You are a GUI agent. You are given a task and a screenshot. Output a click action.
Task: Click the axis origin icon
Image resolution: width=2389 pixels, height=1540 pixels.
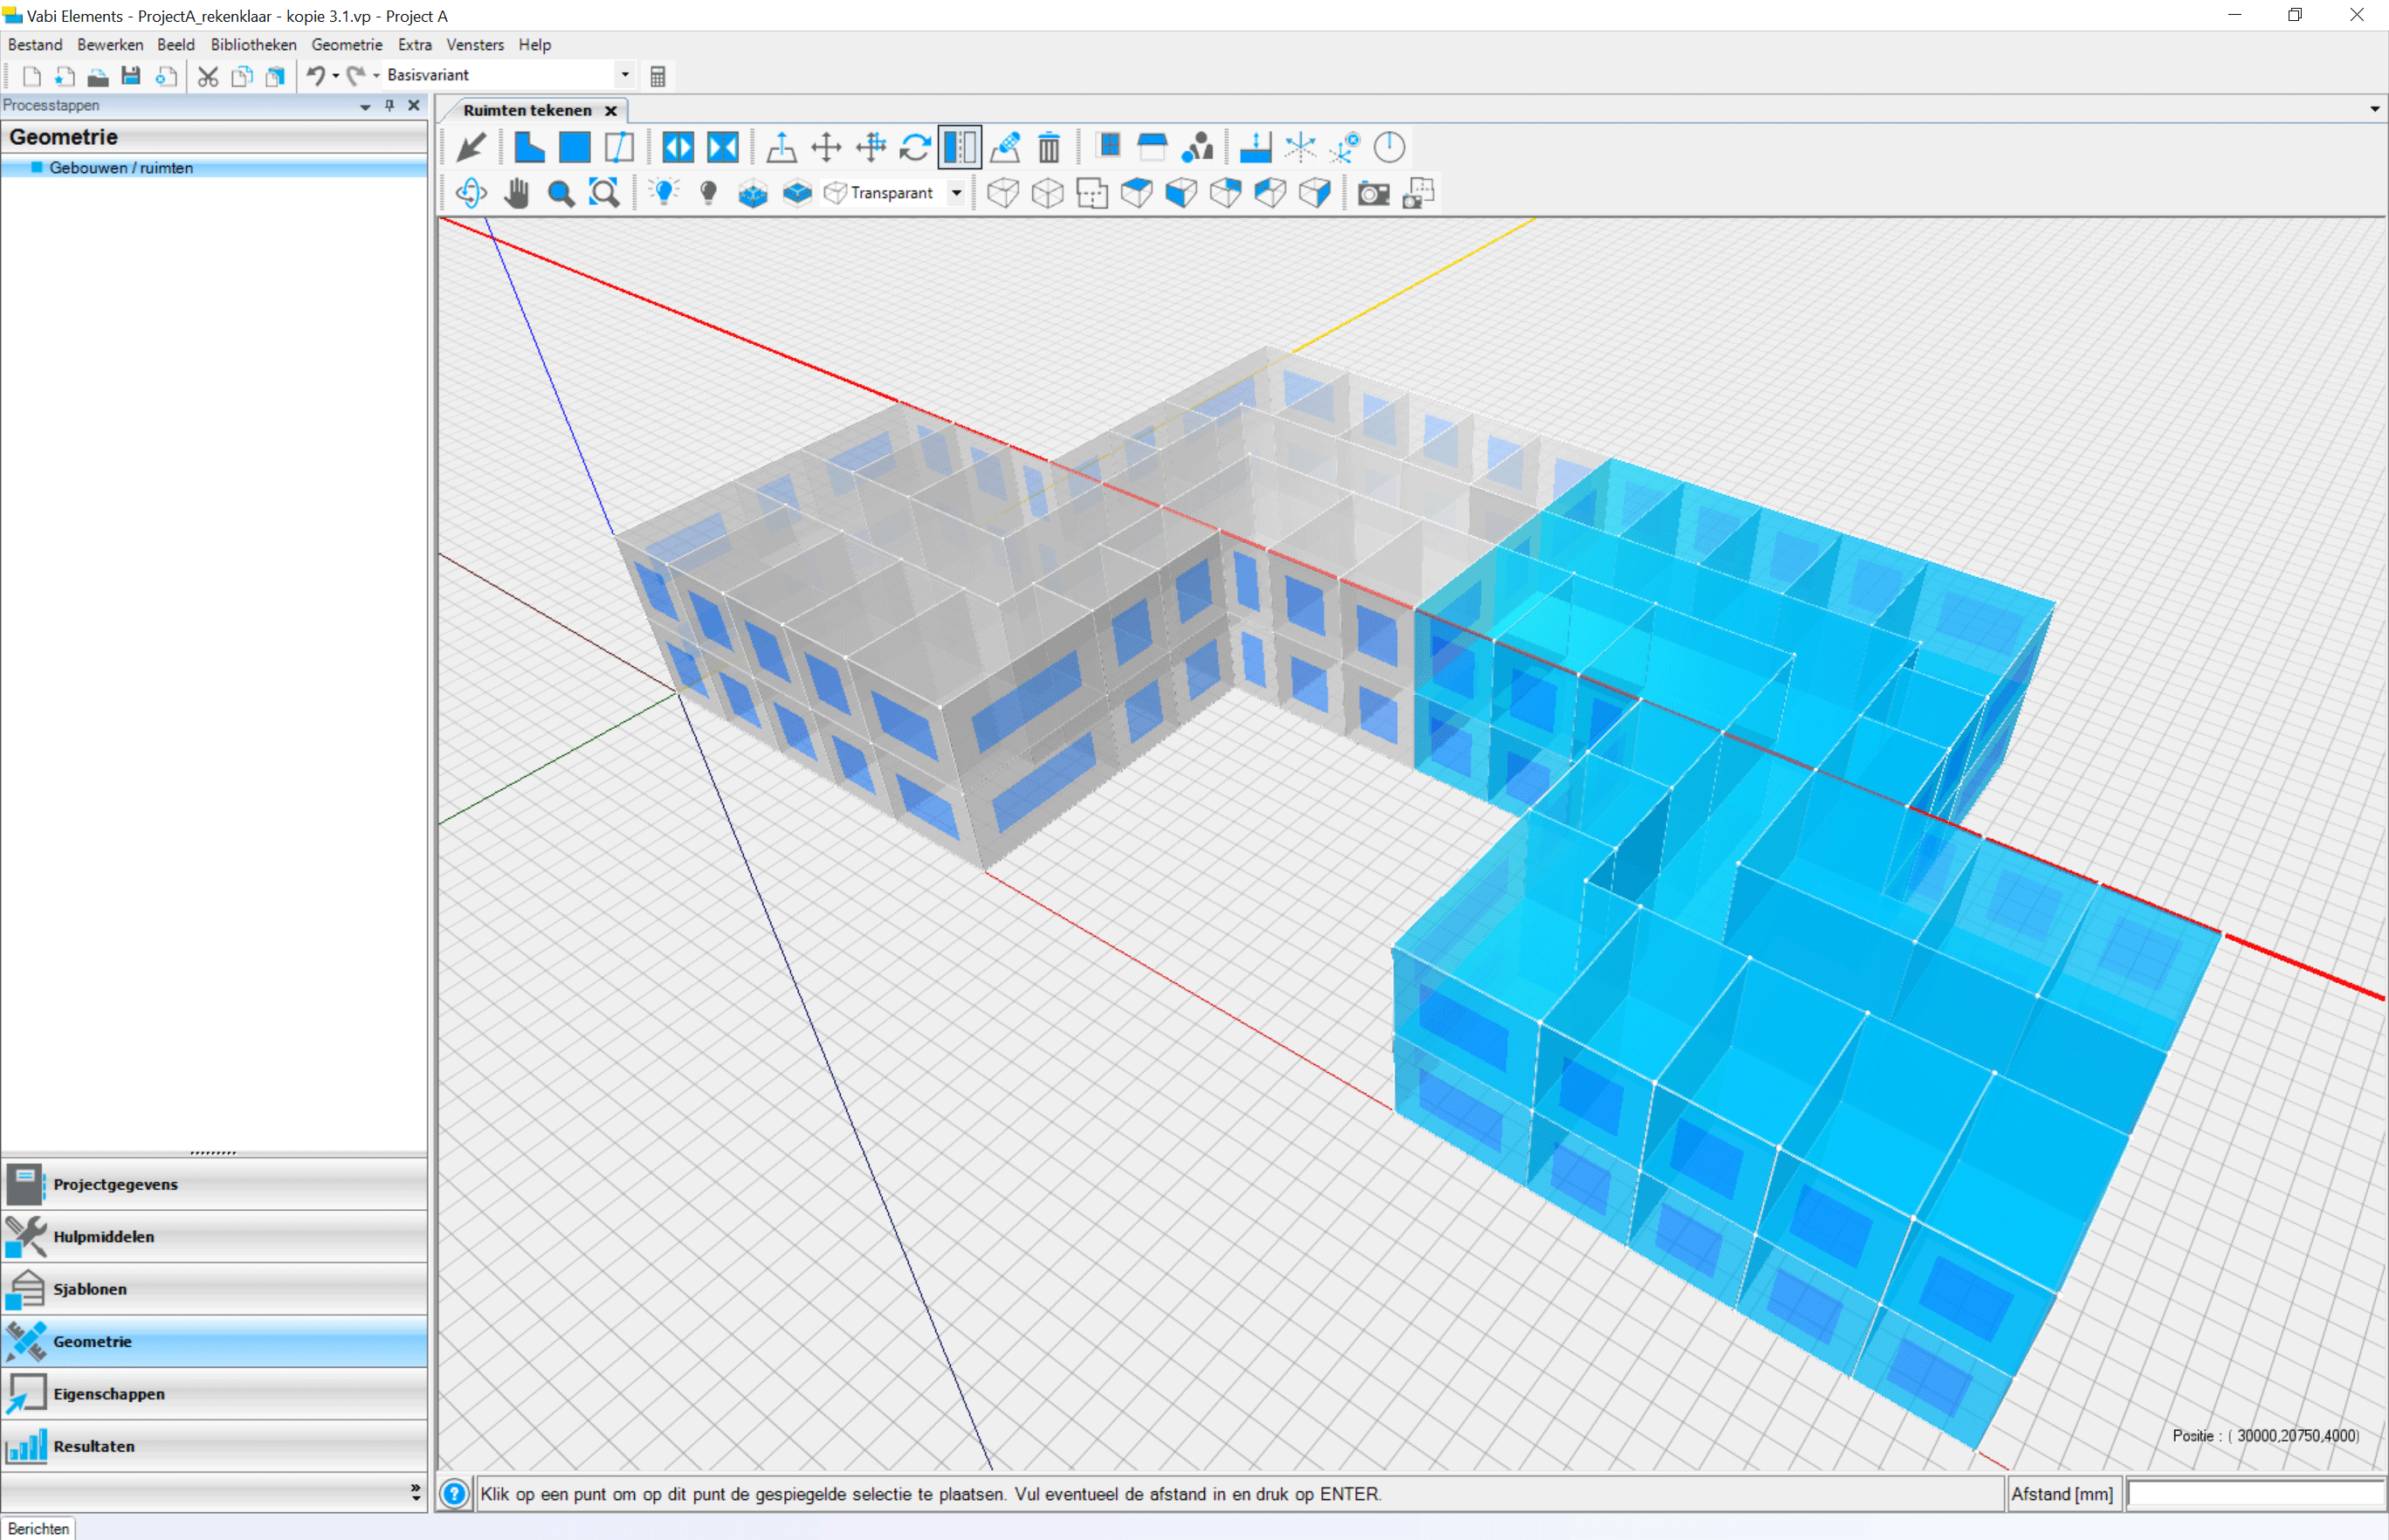tap(1300, 148)
